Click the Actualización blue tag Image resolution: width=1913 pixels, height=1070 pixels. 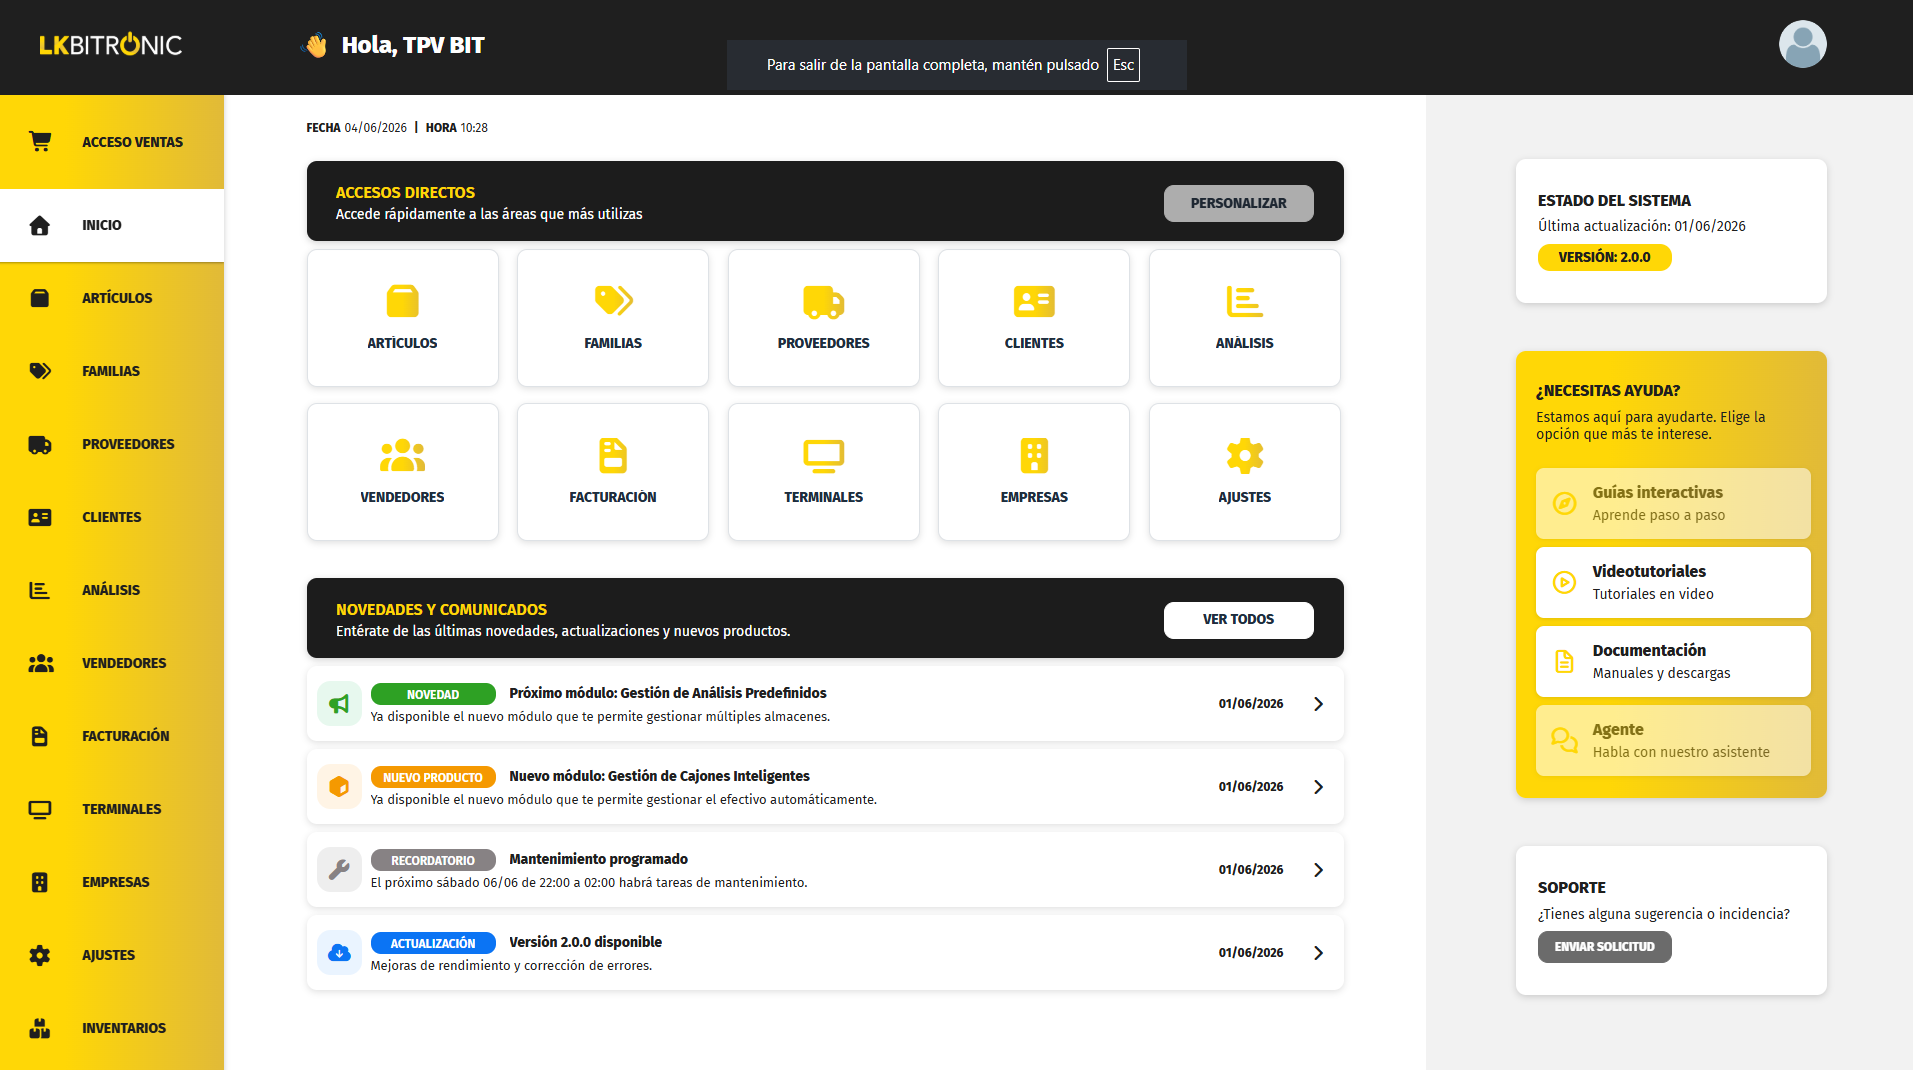click(433, 944)
